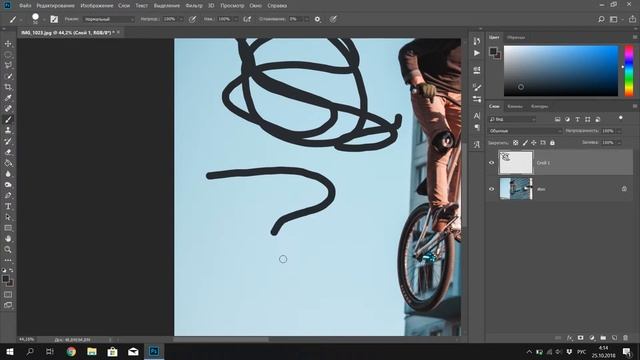Toggle visibility of the background layer
This screenshot has height=360, width=640.
click(x=491, y=189)
